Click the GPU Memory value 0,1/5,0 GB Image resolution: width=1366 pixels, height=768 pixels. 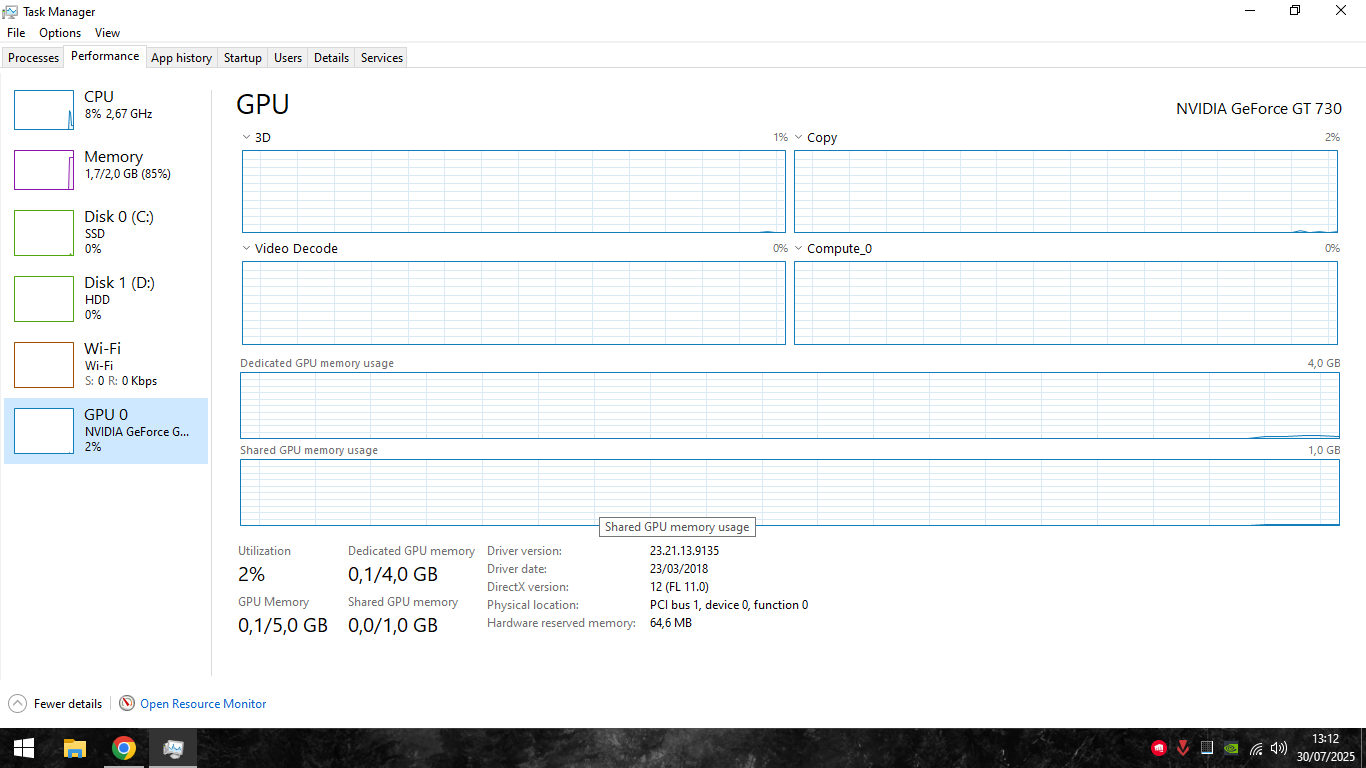click(283, 626)
